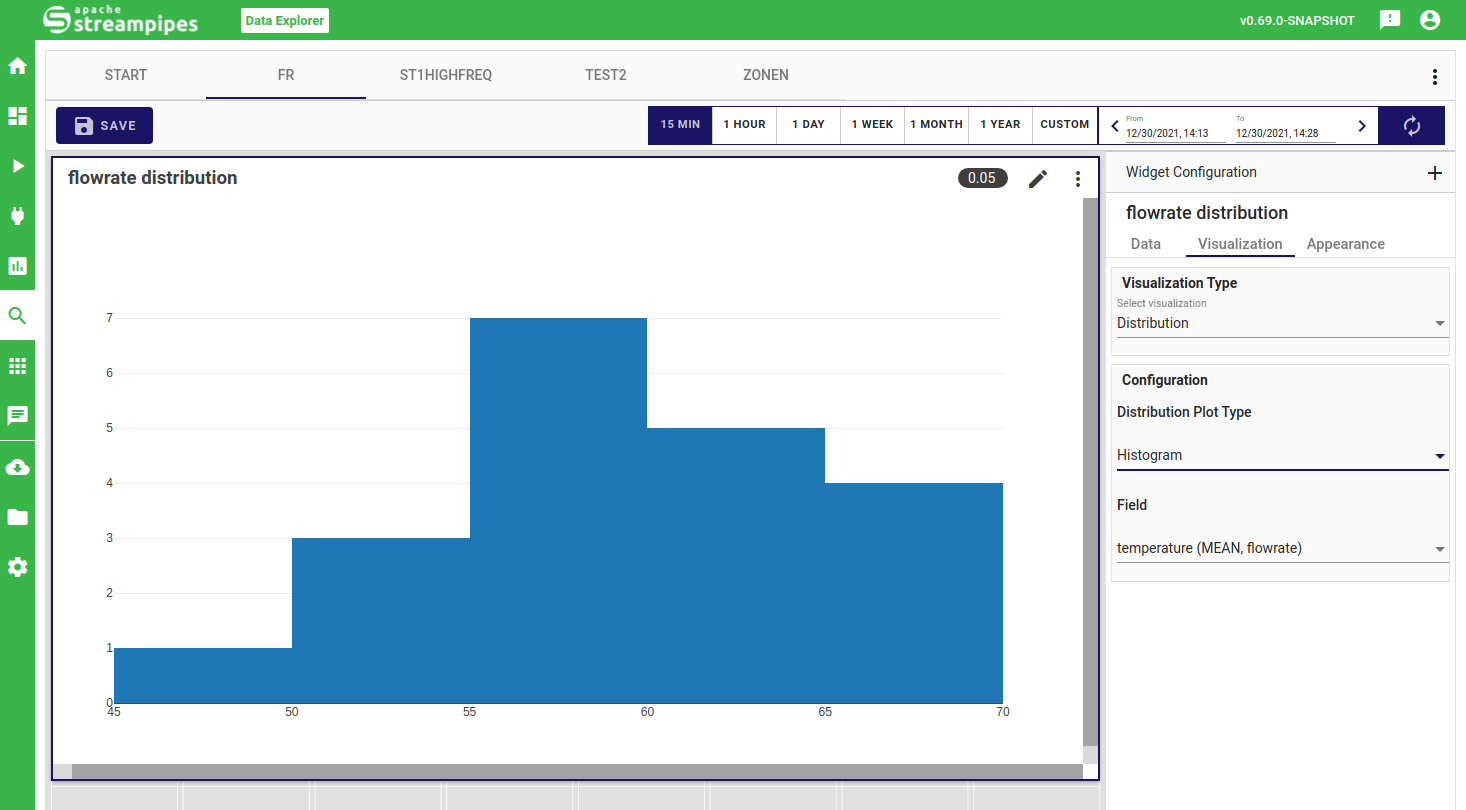This screenshot has height=810, width=1466.
Task: Switch to the ST1HIGHFREQ tab
Action: 446,75
